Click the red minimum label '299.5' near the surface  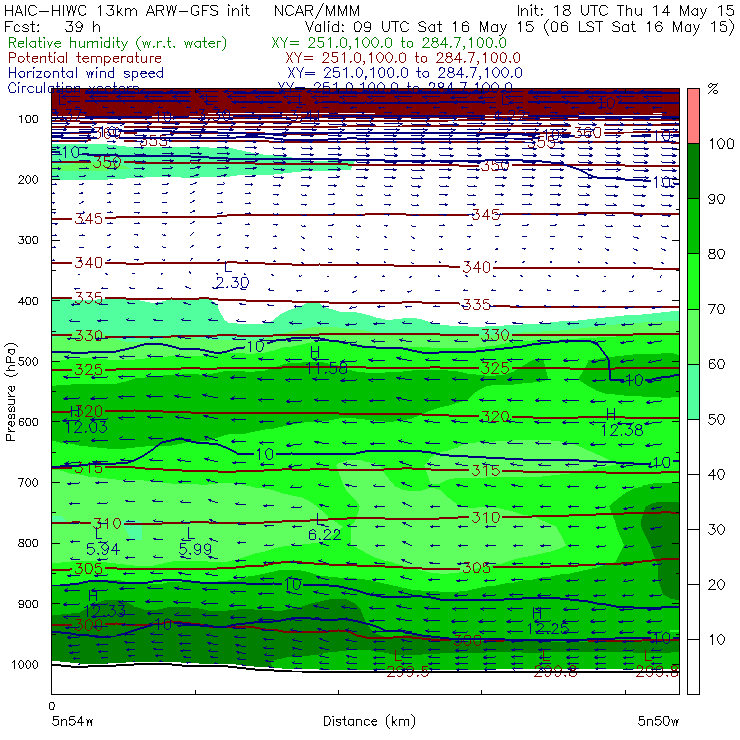pyautogui.click(x=408, y=672)
